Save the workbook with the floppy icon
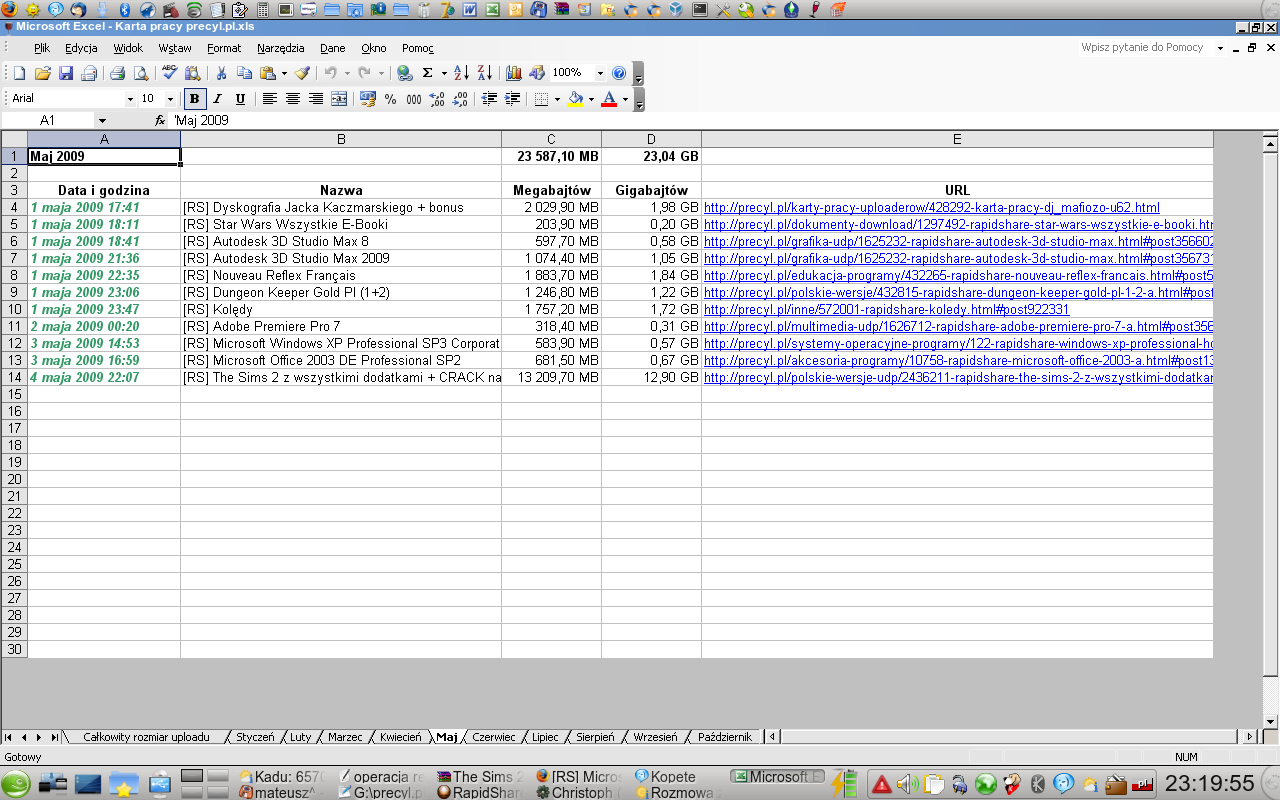 pyautogui.click(x=66, y=73)
